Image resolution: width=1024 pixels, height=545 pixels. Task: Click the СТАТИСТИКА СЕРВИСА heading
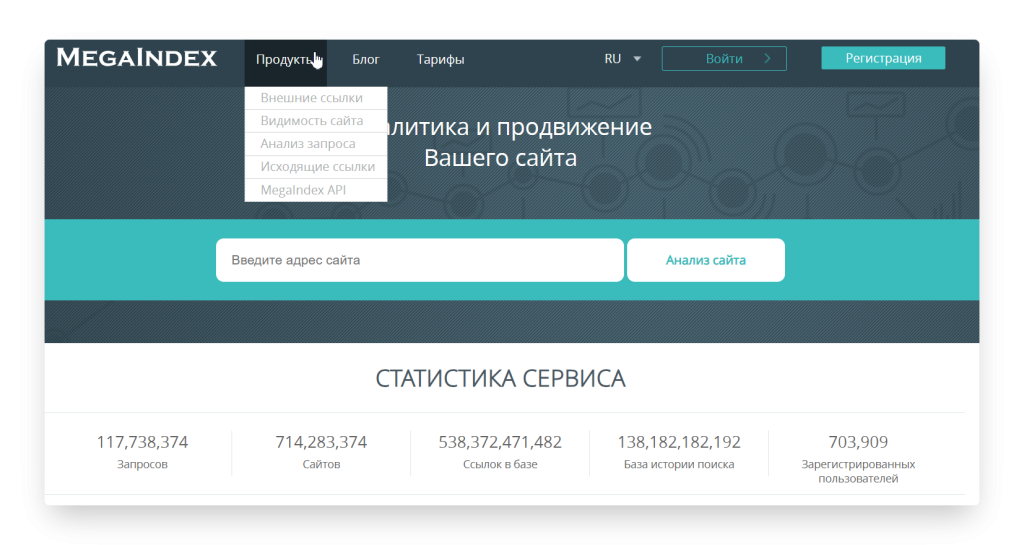pos(500,378)
